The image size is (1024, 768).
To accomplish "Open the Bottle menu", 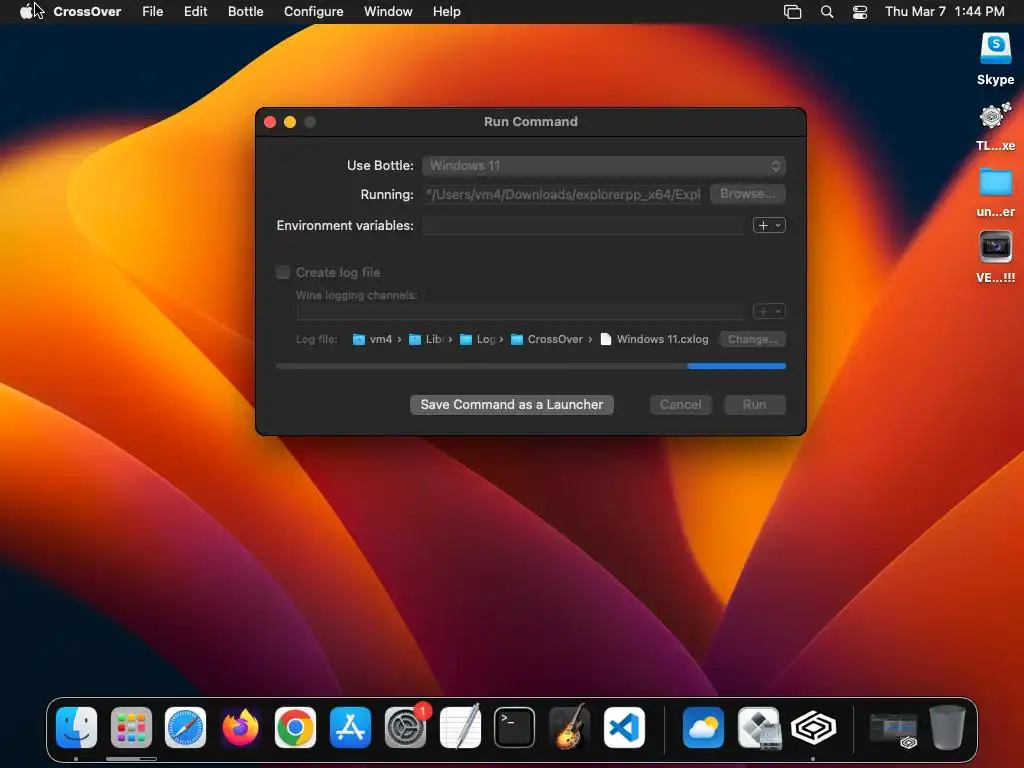I will tap(246, 11).
